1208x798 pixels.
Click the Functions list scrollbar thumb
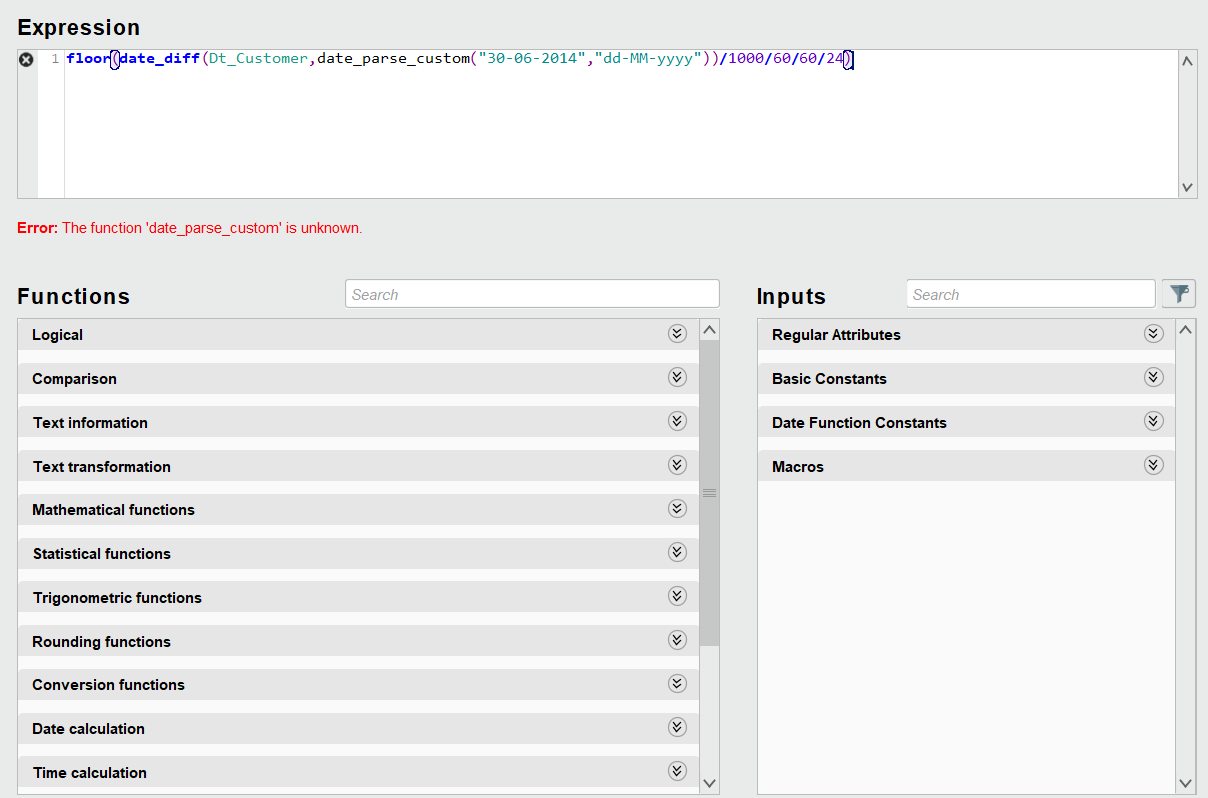coord(709,493)
